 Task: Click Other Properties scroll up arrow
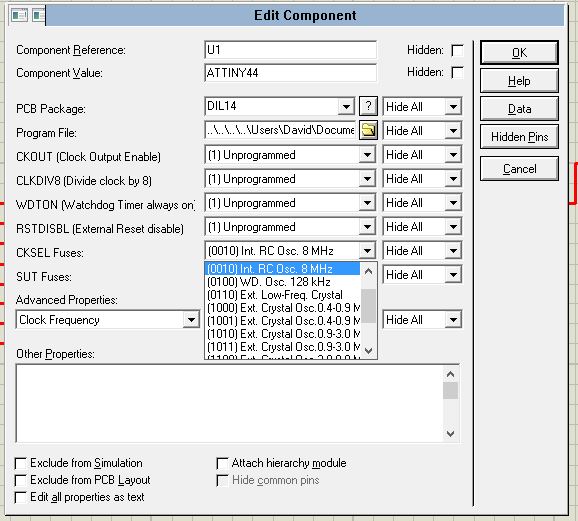(x=450, y=375)
